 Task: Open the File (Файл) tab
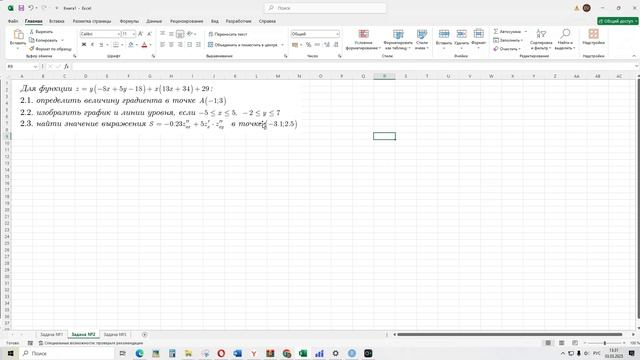[13, 21]
